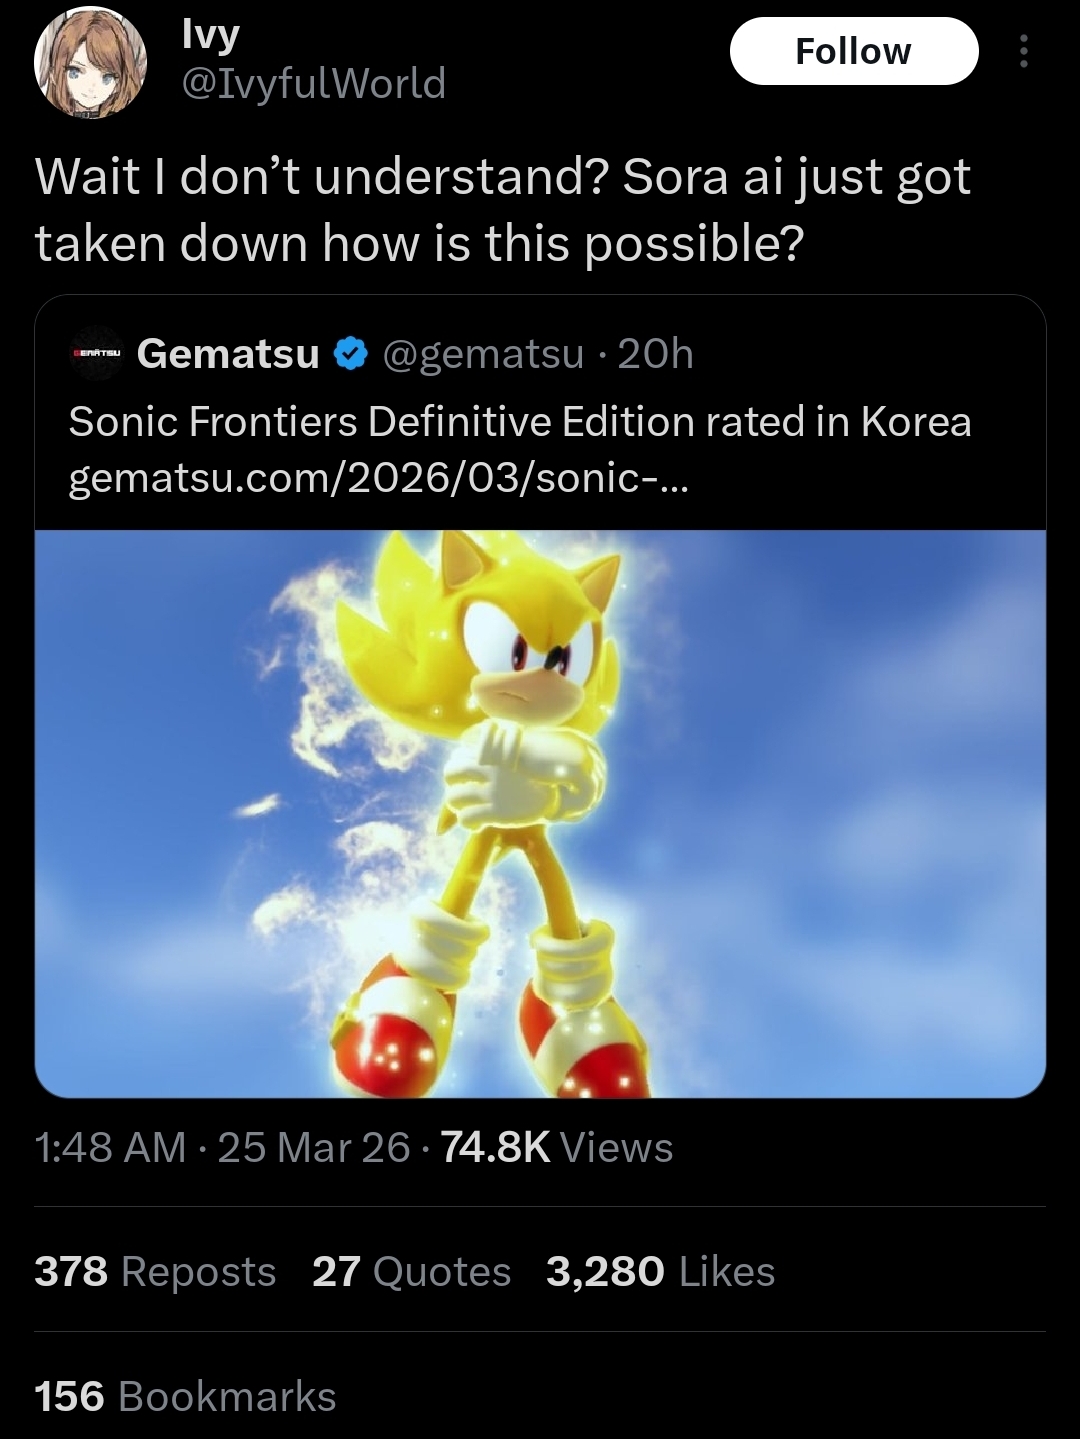Open the quoted Sonic Frontiers Definitive Edition post
1080x1439 pixels.
tap(519, 422)
